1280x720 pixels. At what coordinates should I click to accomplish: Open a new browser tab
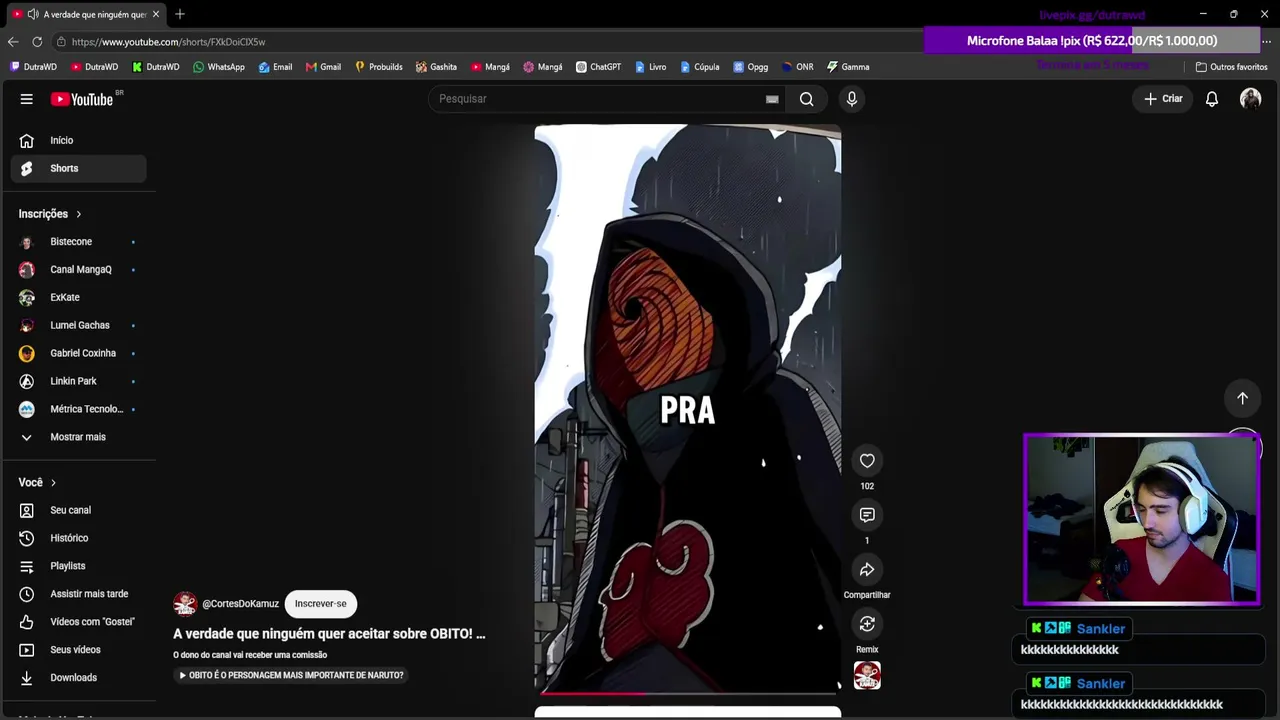click(180, 14)
